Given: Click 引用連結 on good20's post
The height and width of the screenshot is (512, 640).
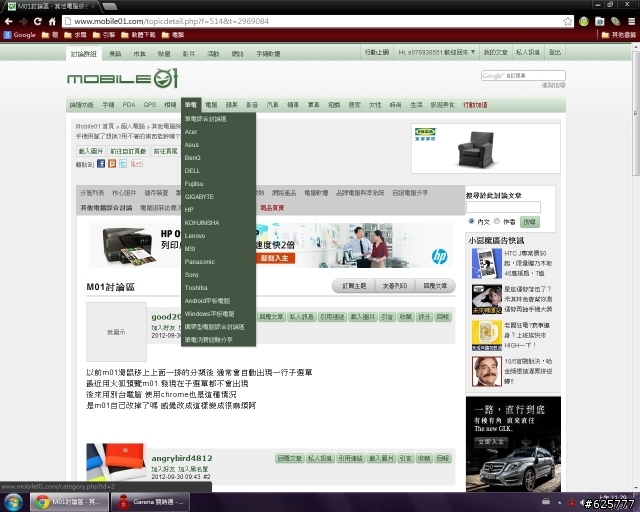Looking at the screenshot, I should [332, 317].
